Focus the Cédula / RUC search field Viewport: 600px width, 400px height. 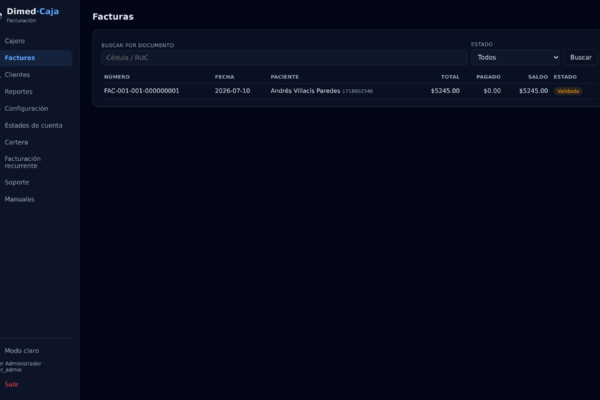click(284, 58)
